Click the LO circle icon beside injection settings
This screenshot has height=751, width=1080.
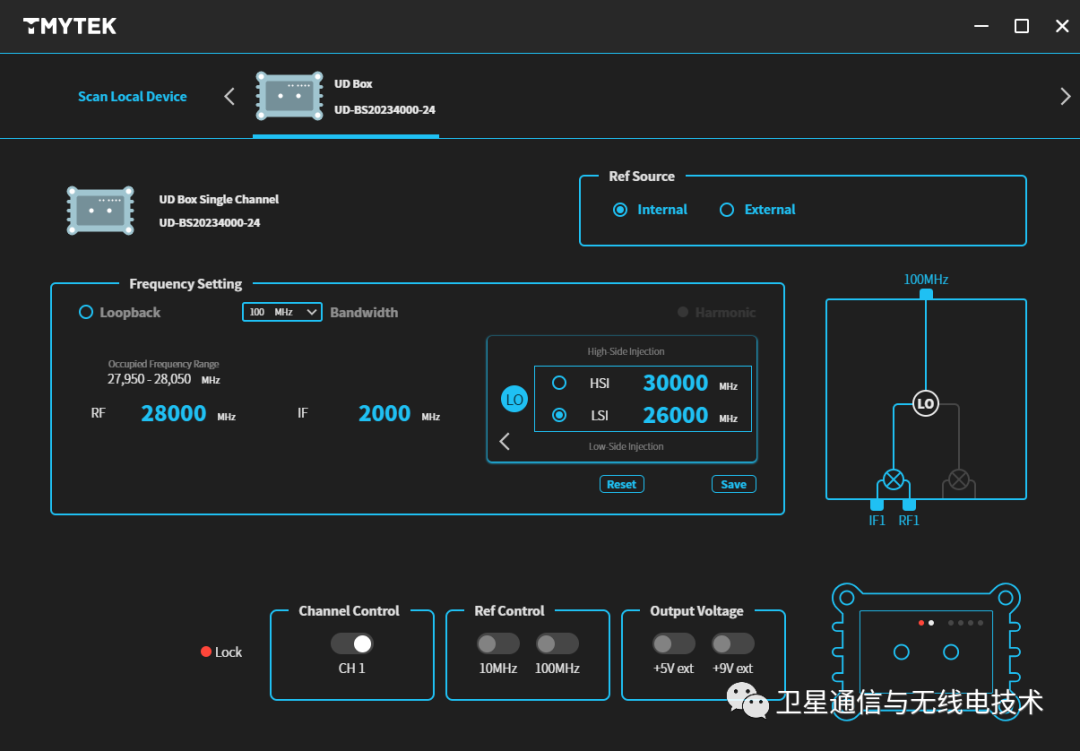click(x=513, y=398)
